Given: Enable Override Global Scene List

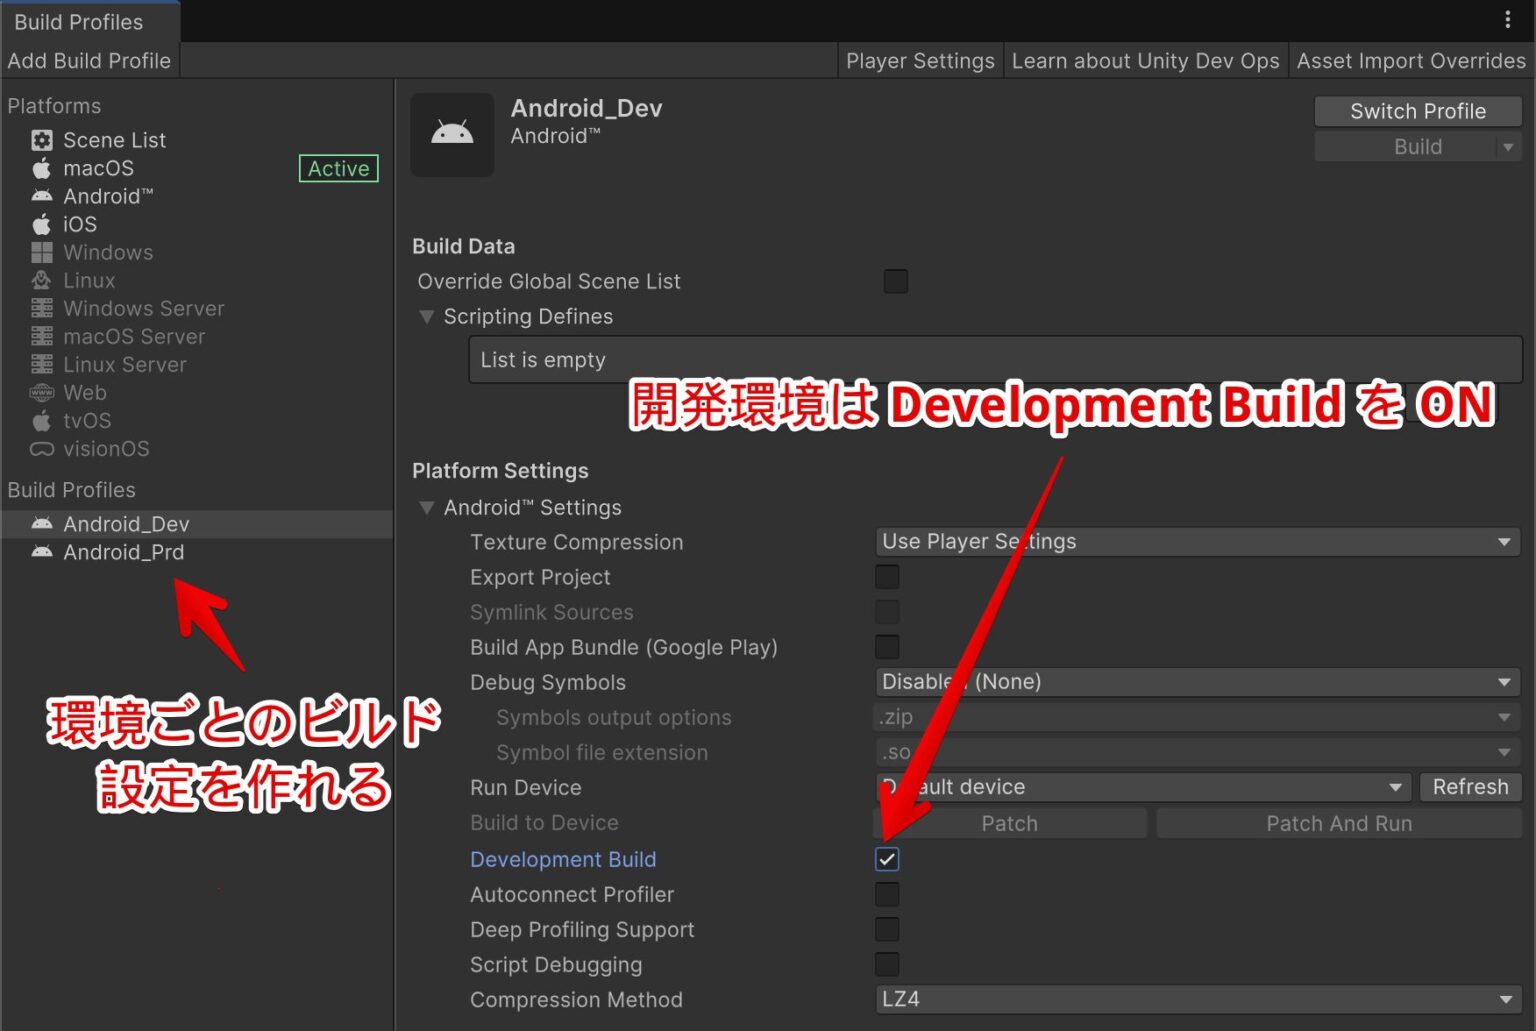Looking at the screenshot, I should [x=895, y=281].
